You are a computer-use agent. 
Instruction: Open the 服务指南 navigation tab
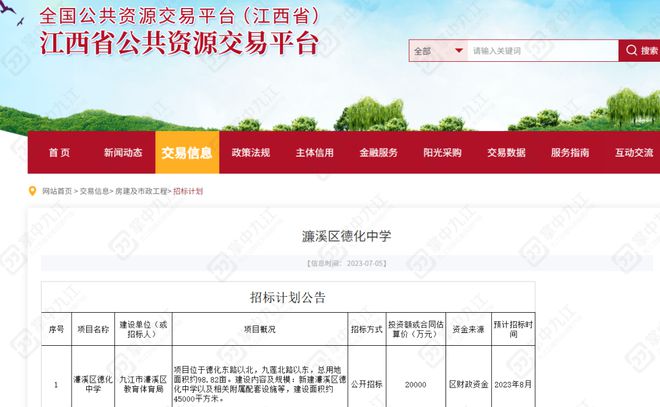click(570, 152)
